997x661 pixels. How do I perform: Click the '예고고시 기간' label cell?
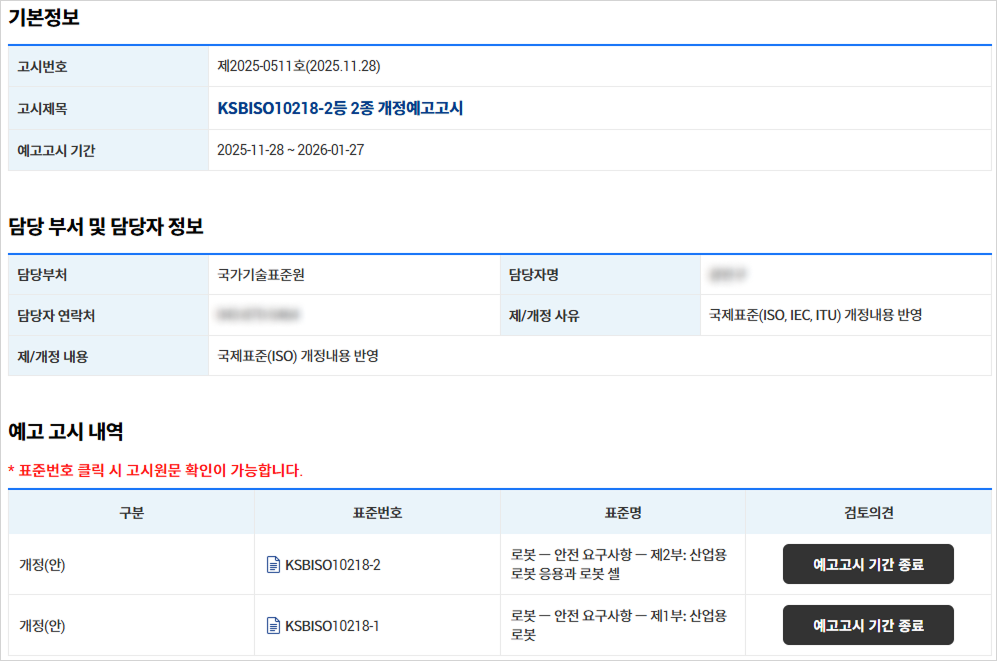point(108,150)
